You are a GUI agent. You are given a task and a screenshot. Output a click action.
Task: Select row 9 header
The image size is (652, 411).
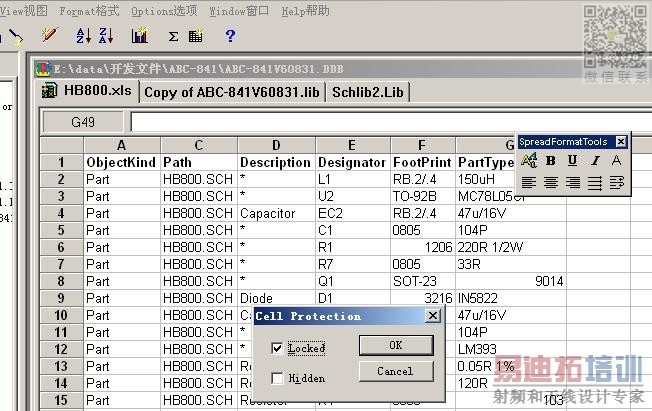(x=61, y=298)
